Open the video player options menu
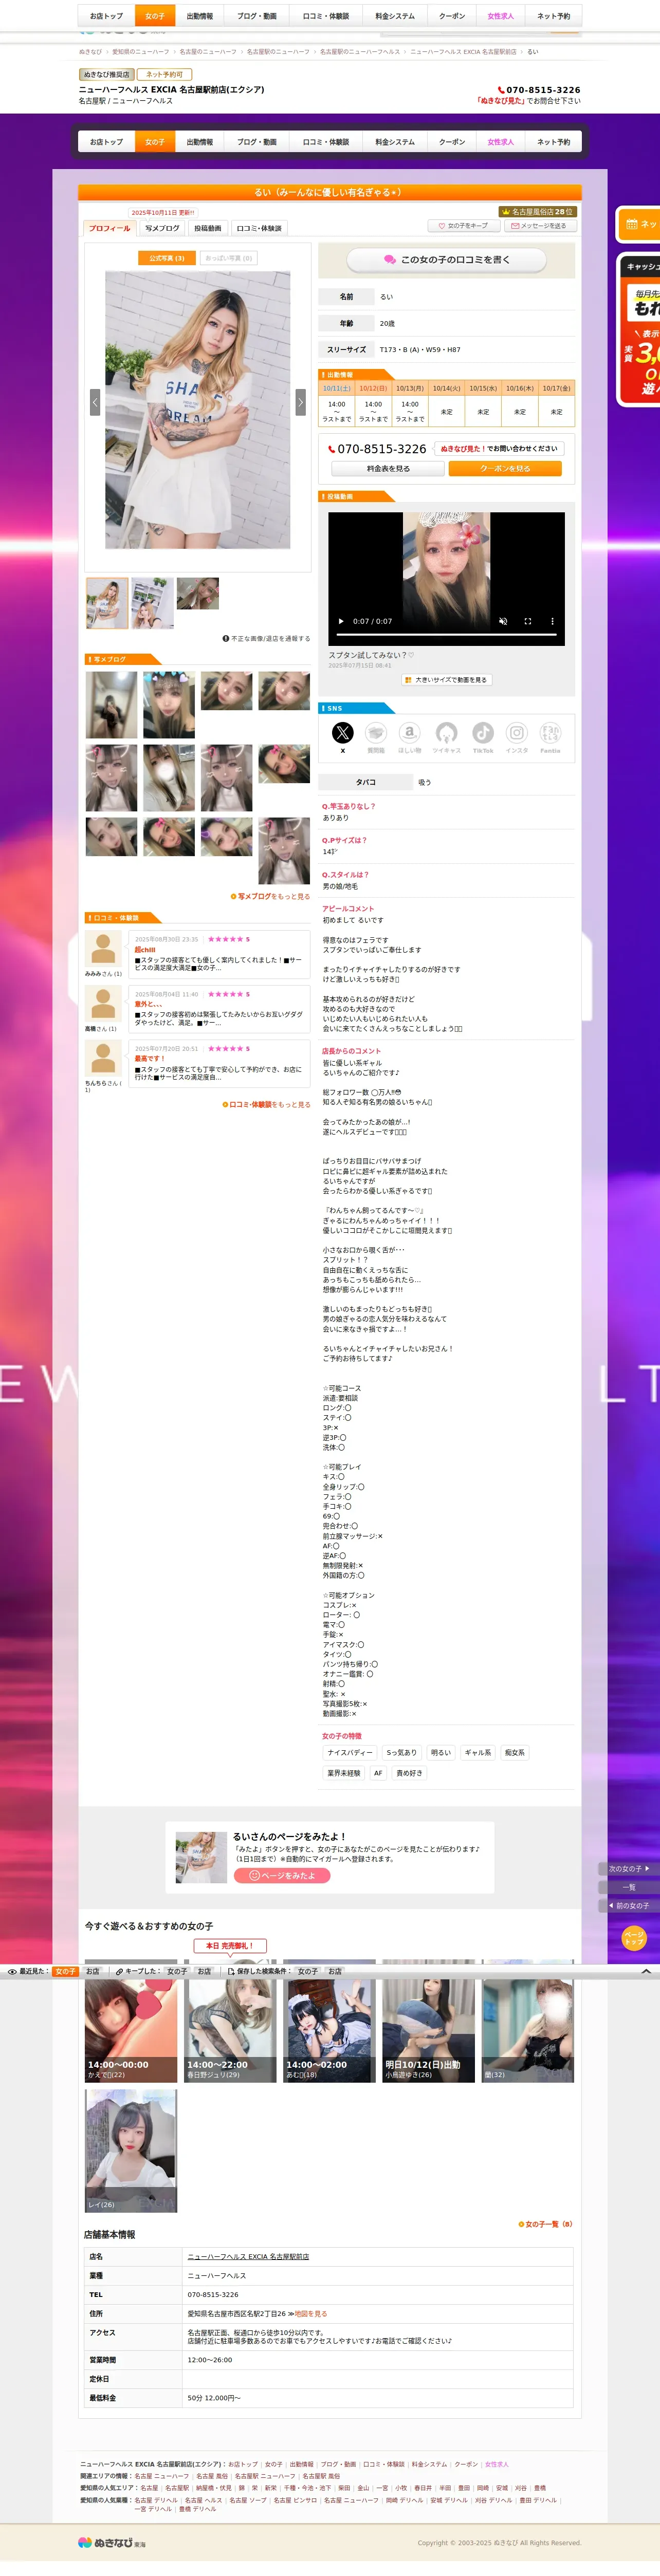Viewport: 660px width, 2576px height. tap(552, 621)
